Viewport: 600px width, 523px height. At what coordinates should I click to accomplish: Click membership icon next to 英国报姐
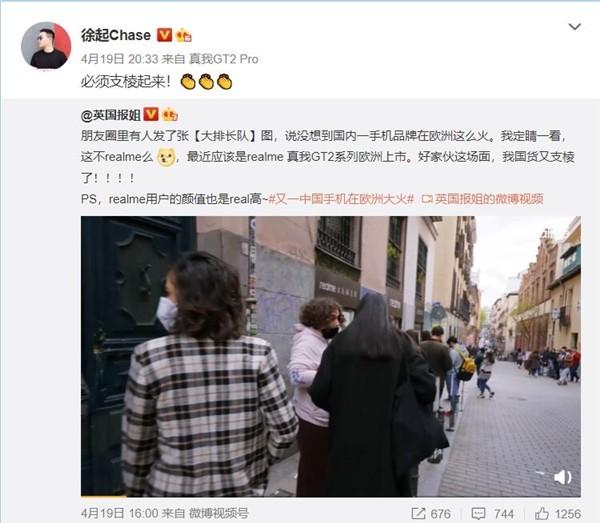pyautogui.click(x=170, y=115)
